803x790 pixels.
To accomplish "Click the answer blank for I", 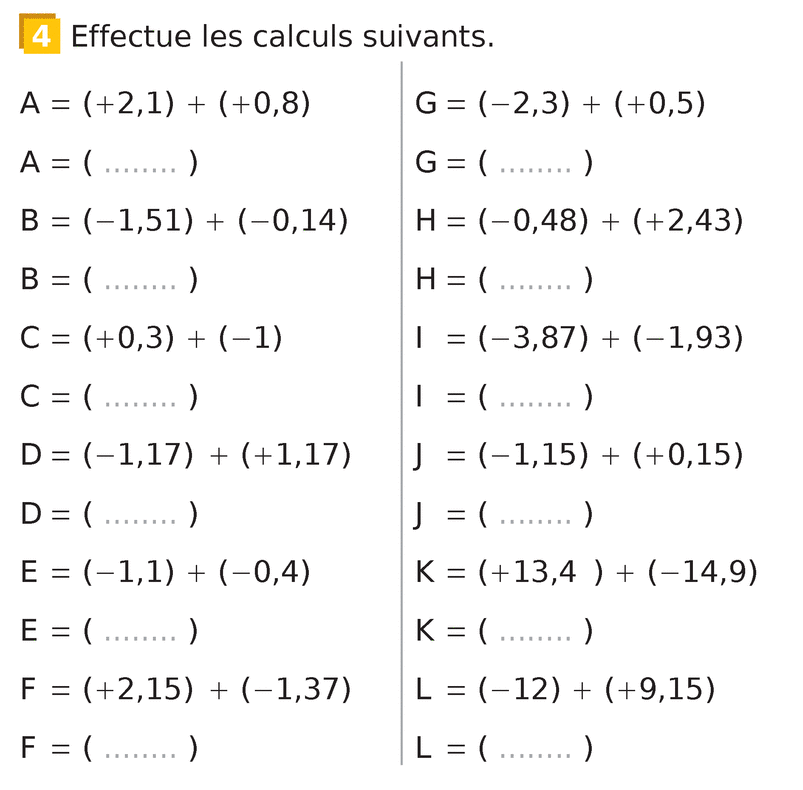I will point(535,398).
